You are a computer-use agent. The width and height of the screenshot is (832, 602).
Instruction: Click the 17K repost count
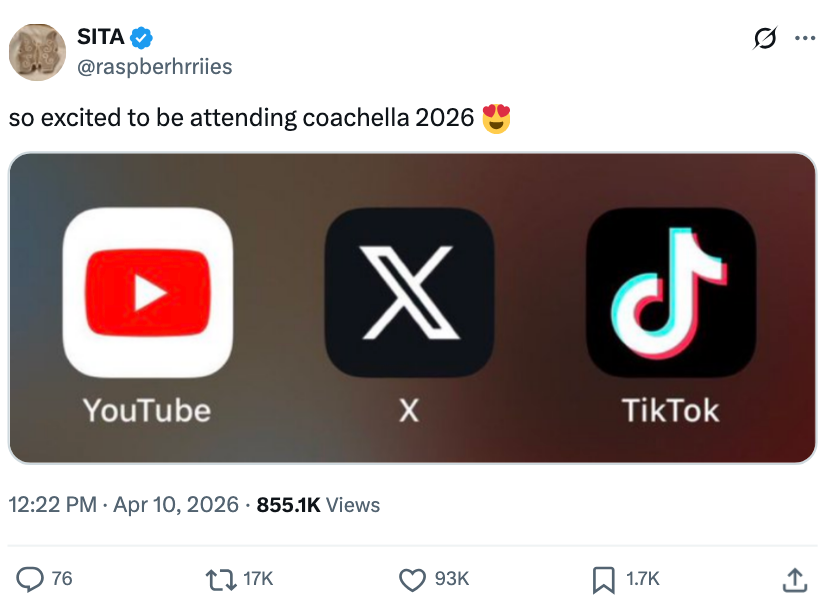(258, 578)
